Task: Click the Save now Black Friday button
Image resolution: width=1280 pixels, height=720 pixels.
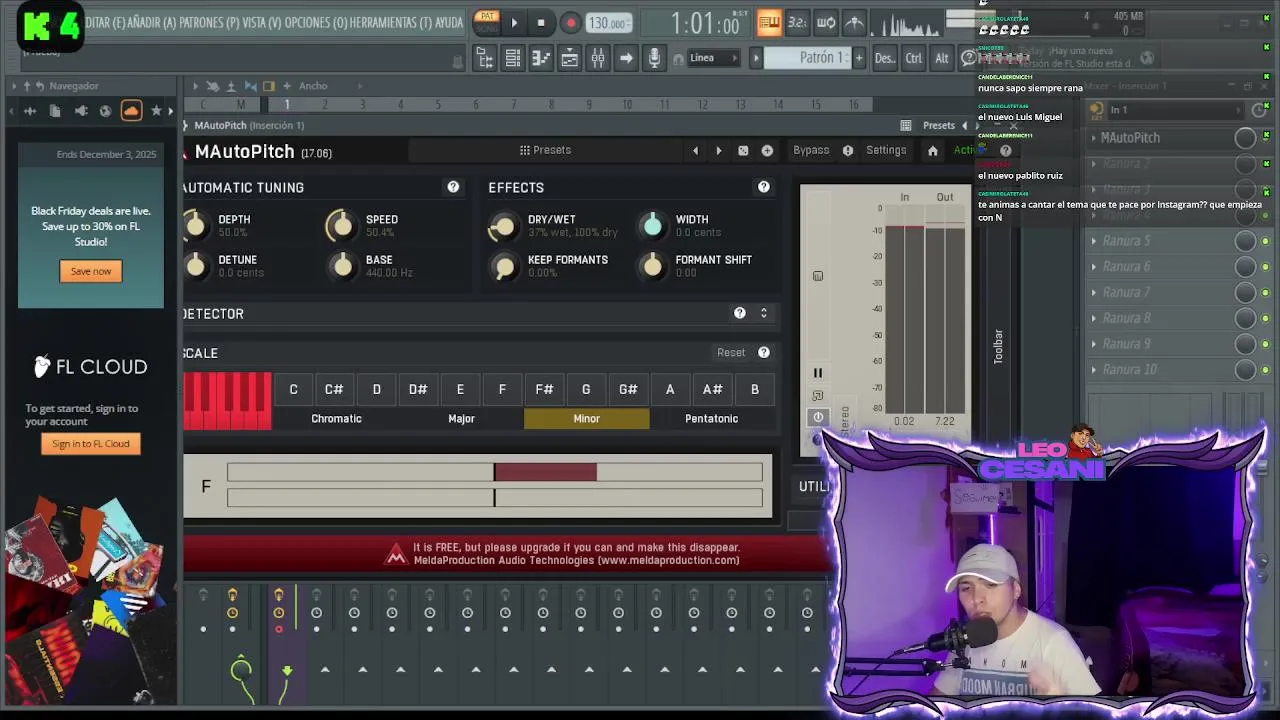Action: [x=91, y=271]
